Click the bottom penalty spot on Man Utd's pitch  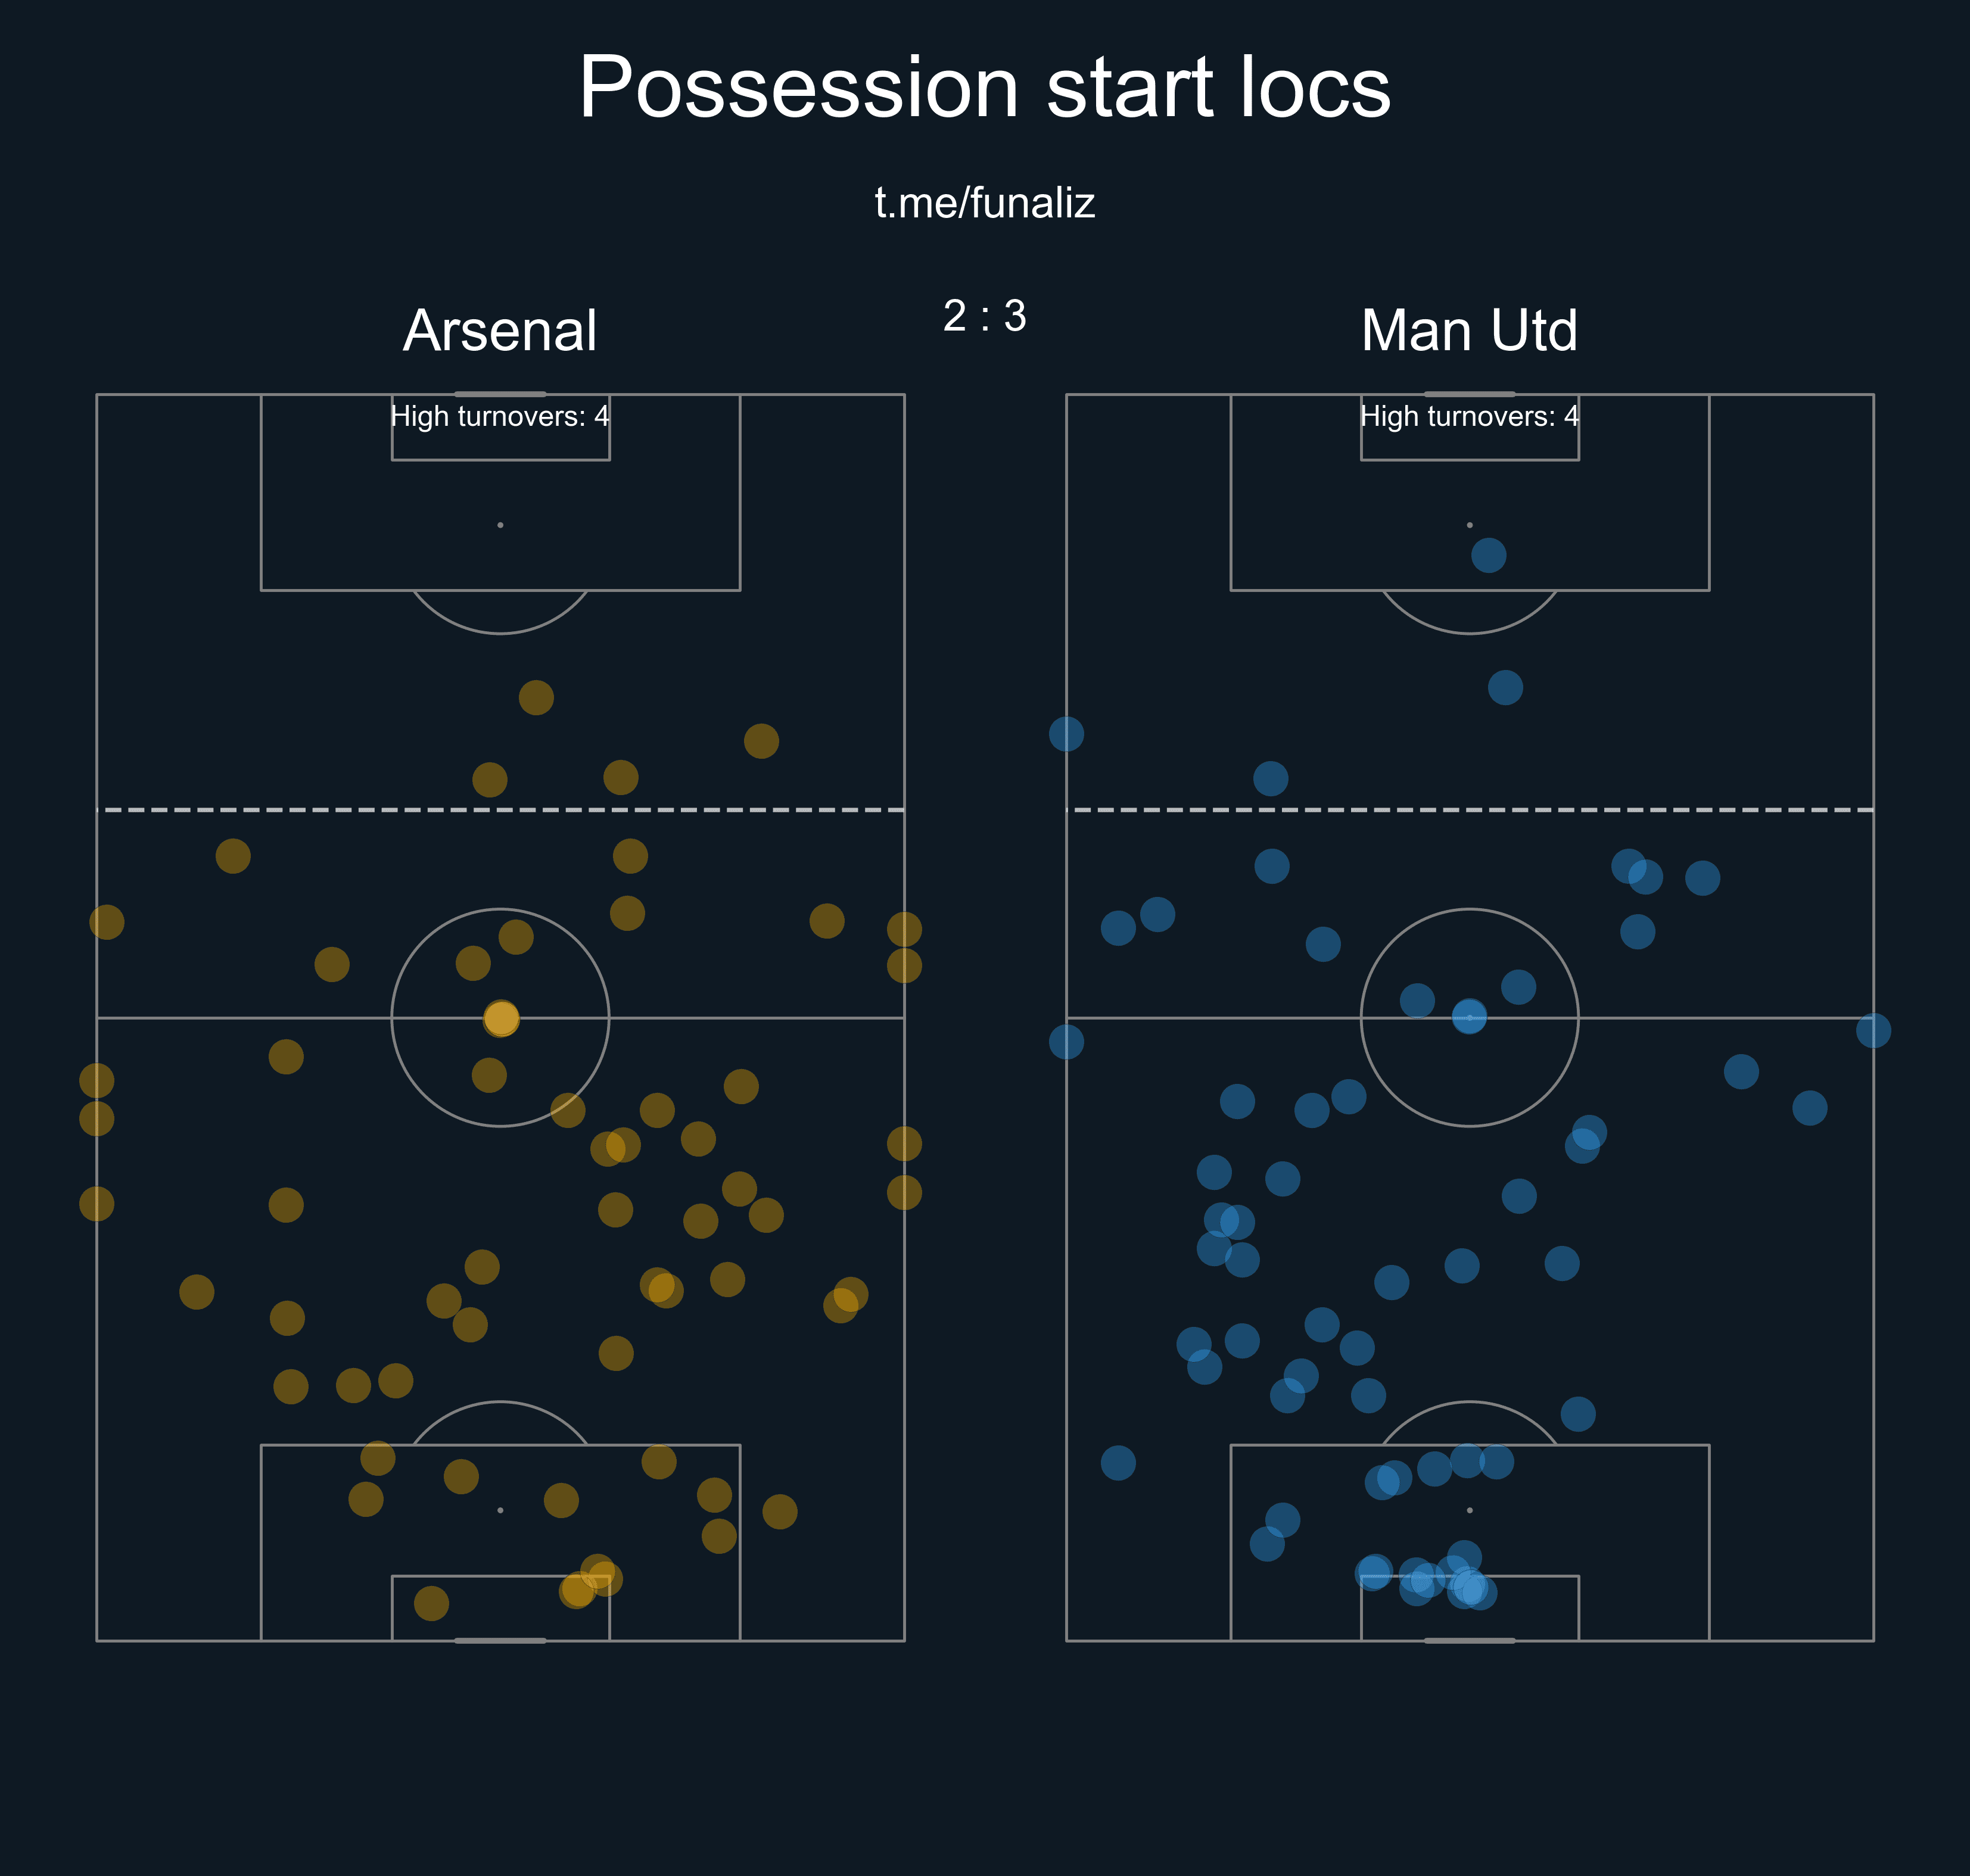coord(1469,1510)
